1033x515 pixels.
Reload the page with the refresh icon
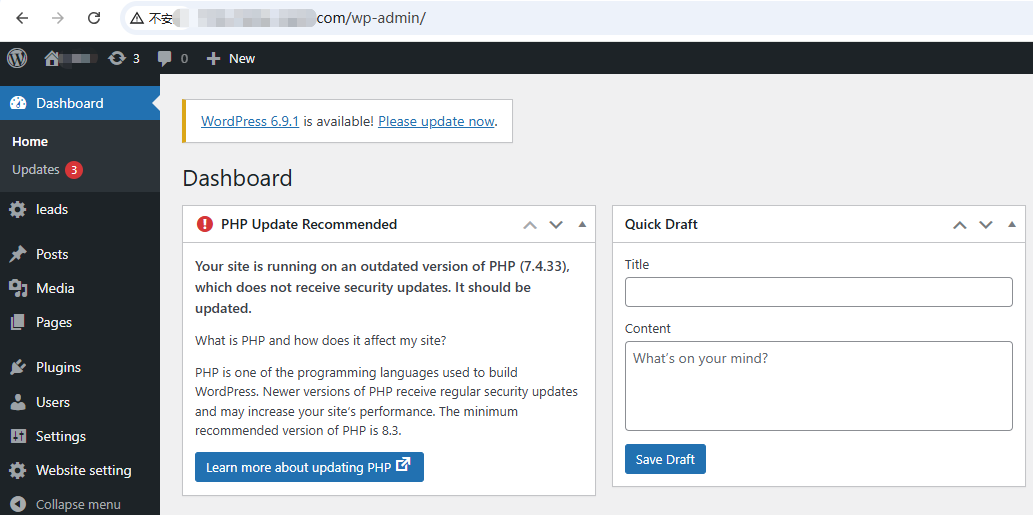point(94,18)
